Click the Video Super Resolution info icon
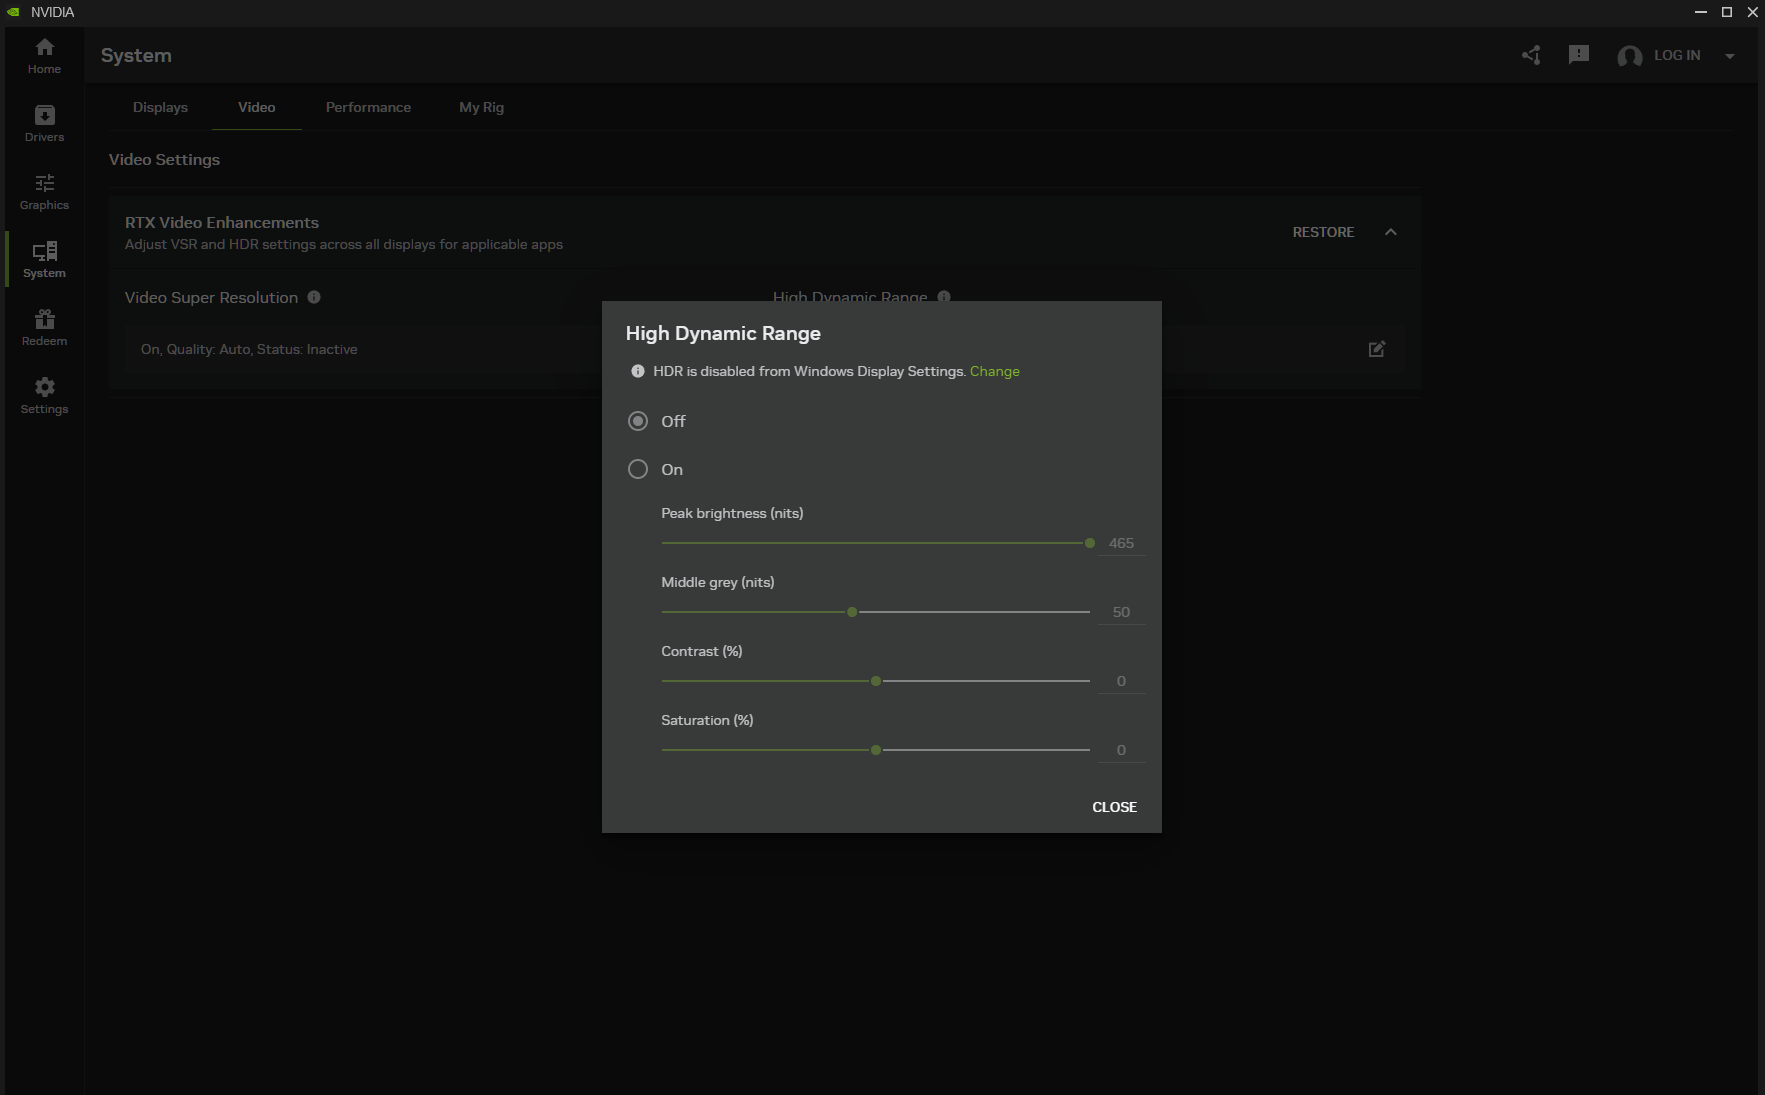 [x=314, y=297]
